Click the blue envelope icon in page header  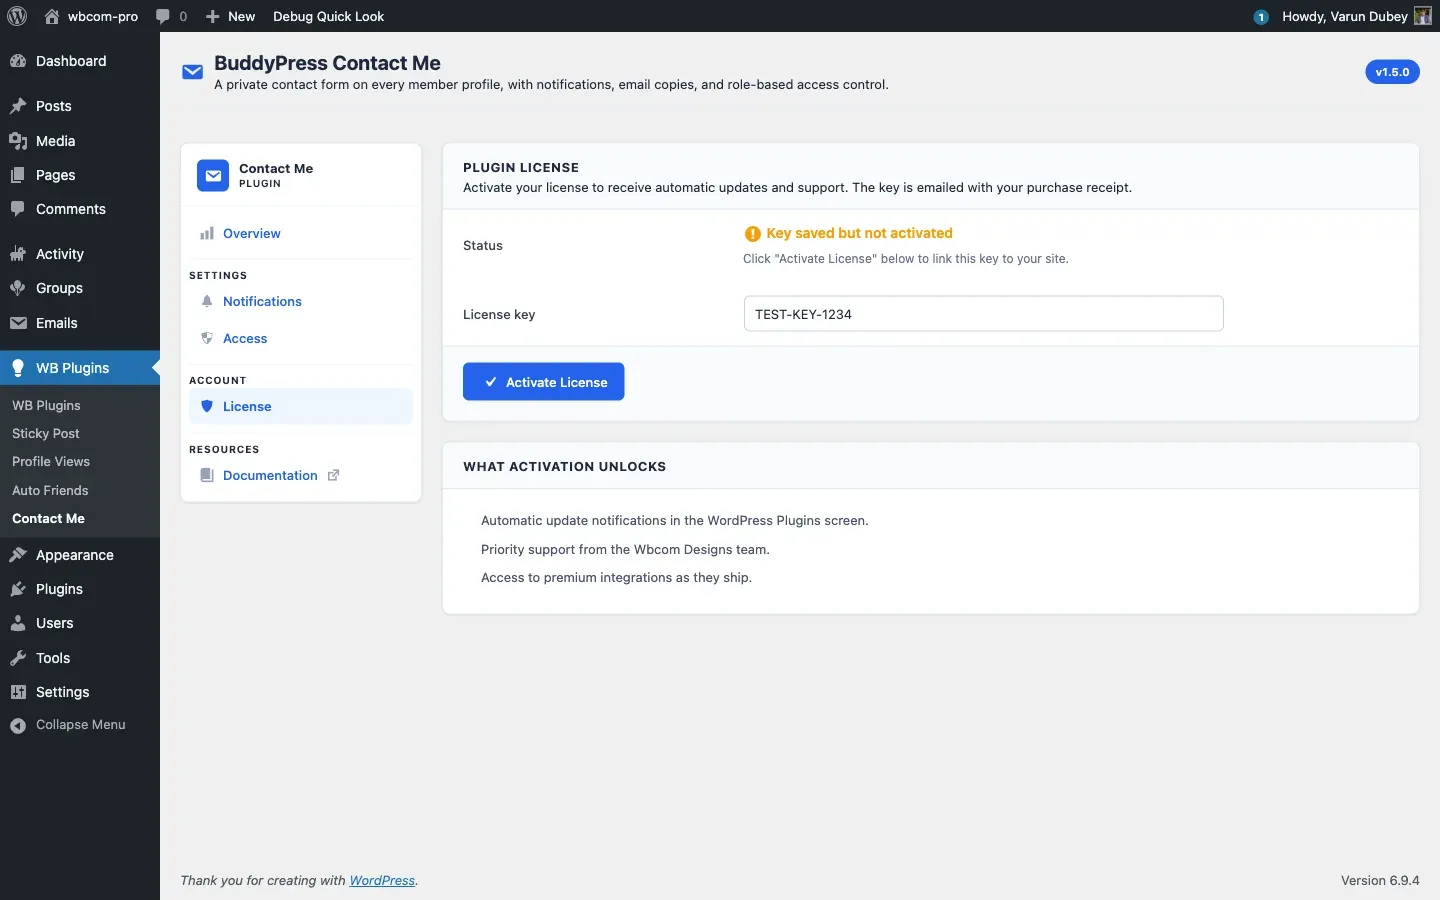click(193, 72)
